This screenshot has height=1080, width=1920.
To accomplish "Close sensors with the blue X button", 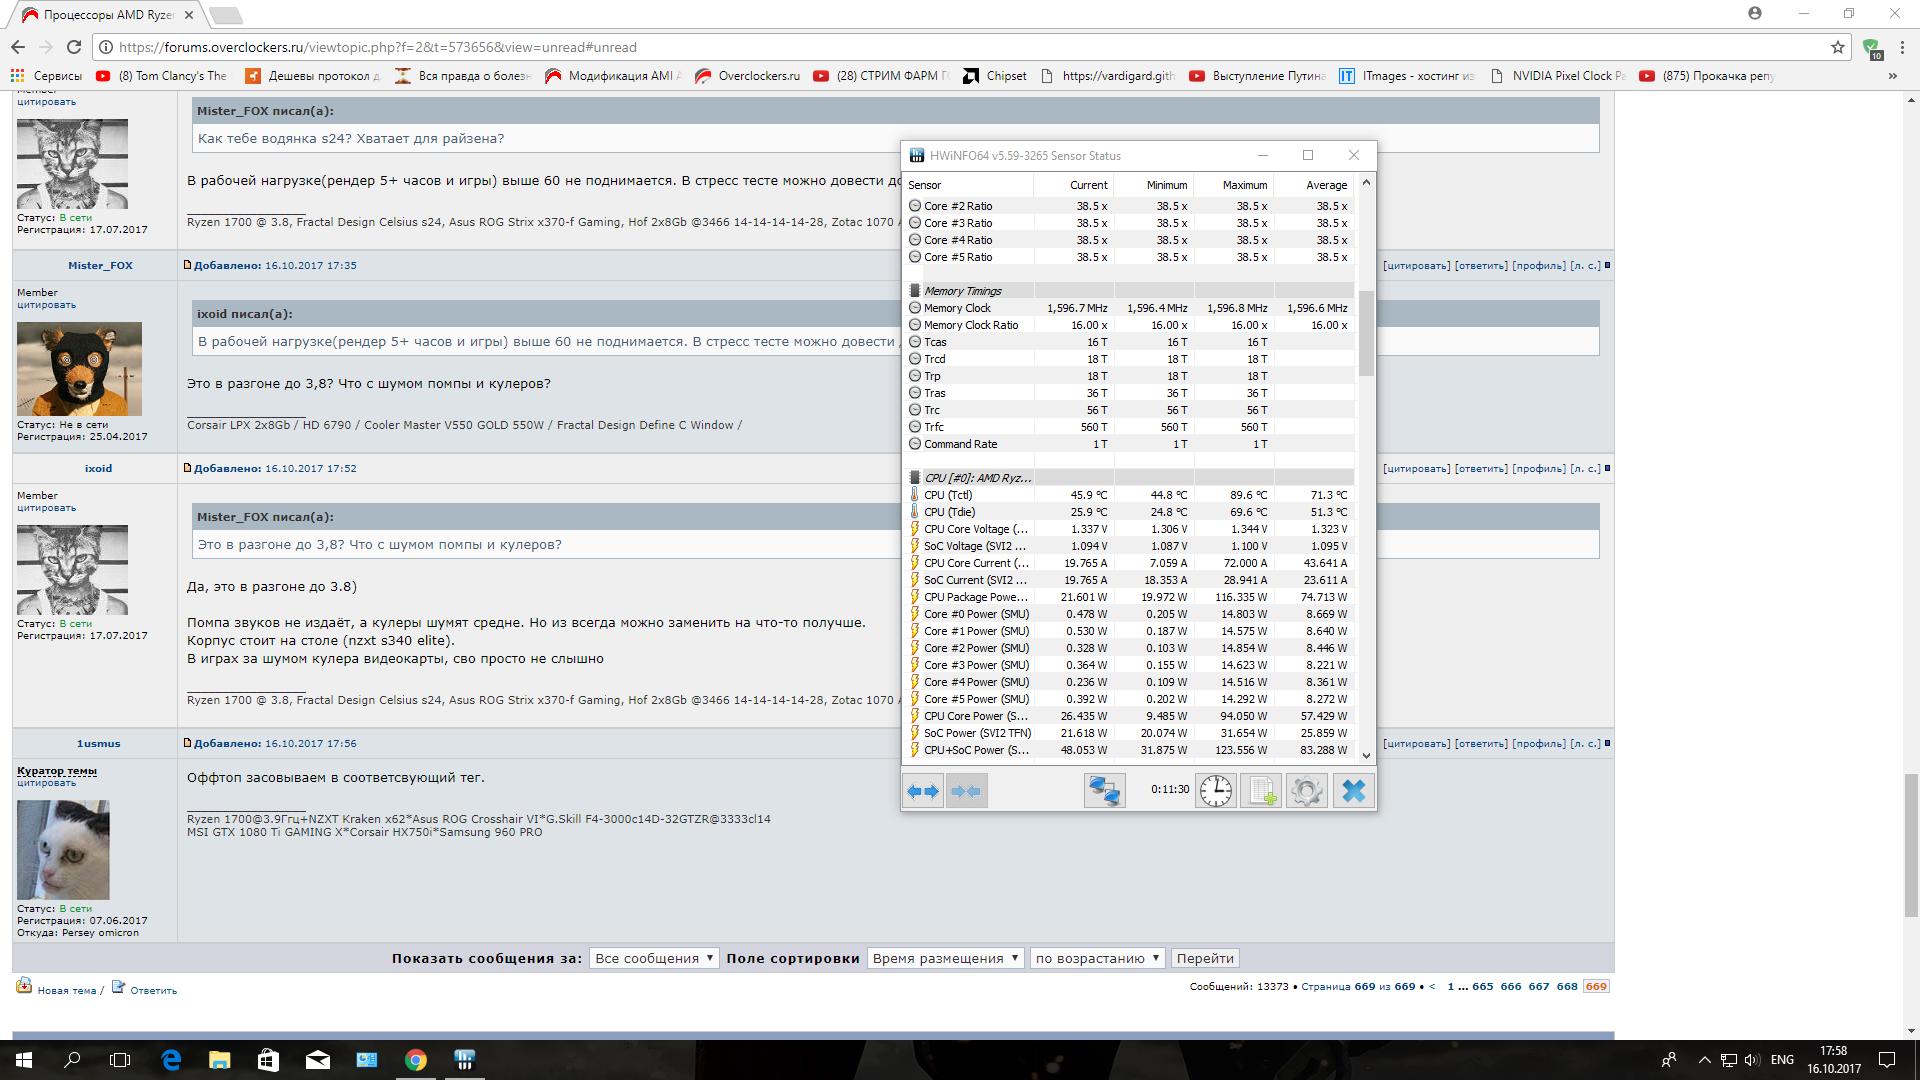I will (x=1353, y=791).
